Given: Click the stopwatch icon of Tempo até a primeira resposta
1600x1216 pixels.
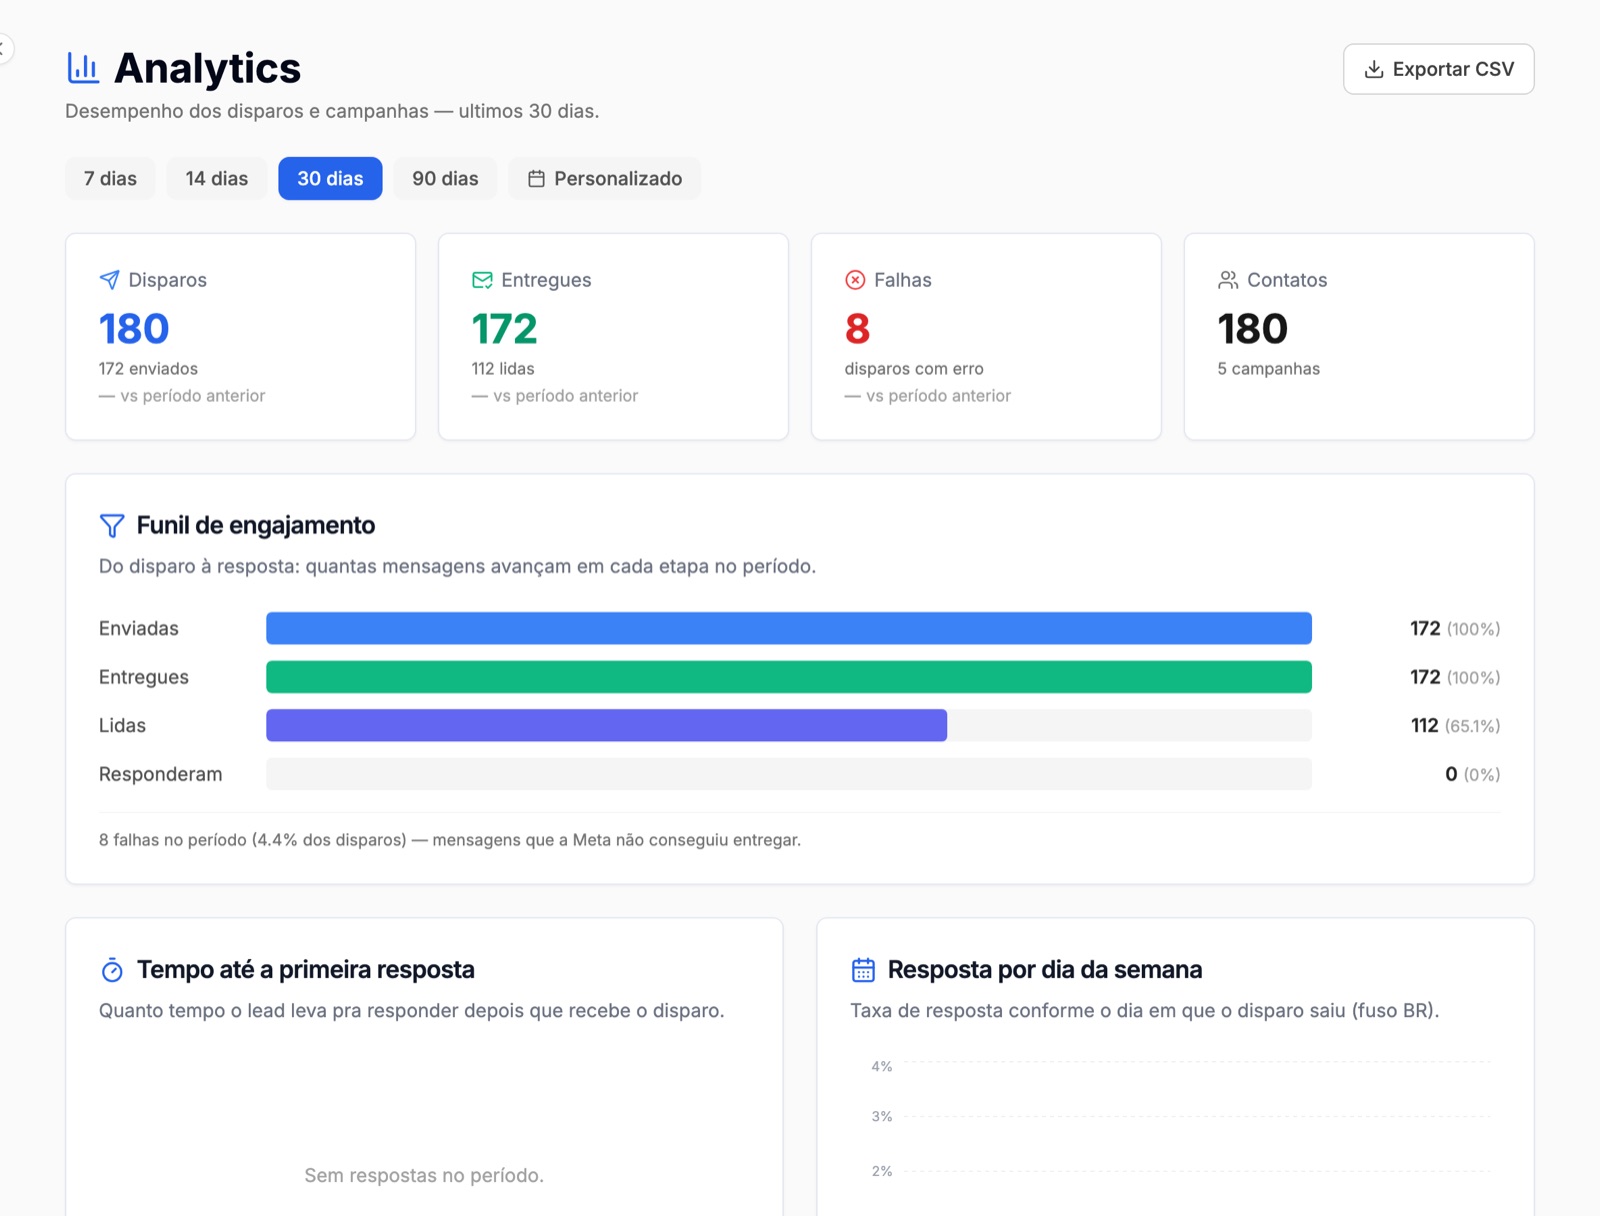Looking at the screenshot, I should (x=112, y=970).
